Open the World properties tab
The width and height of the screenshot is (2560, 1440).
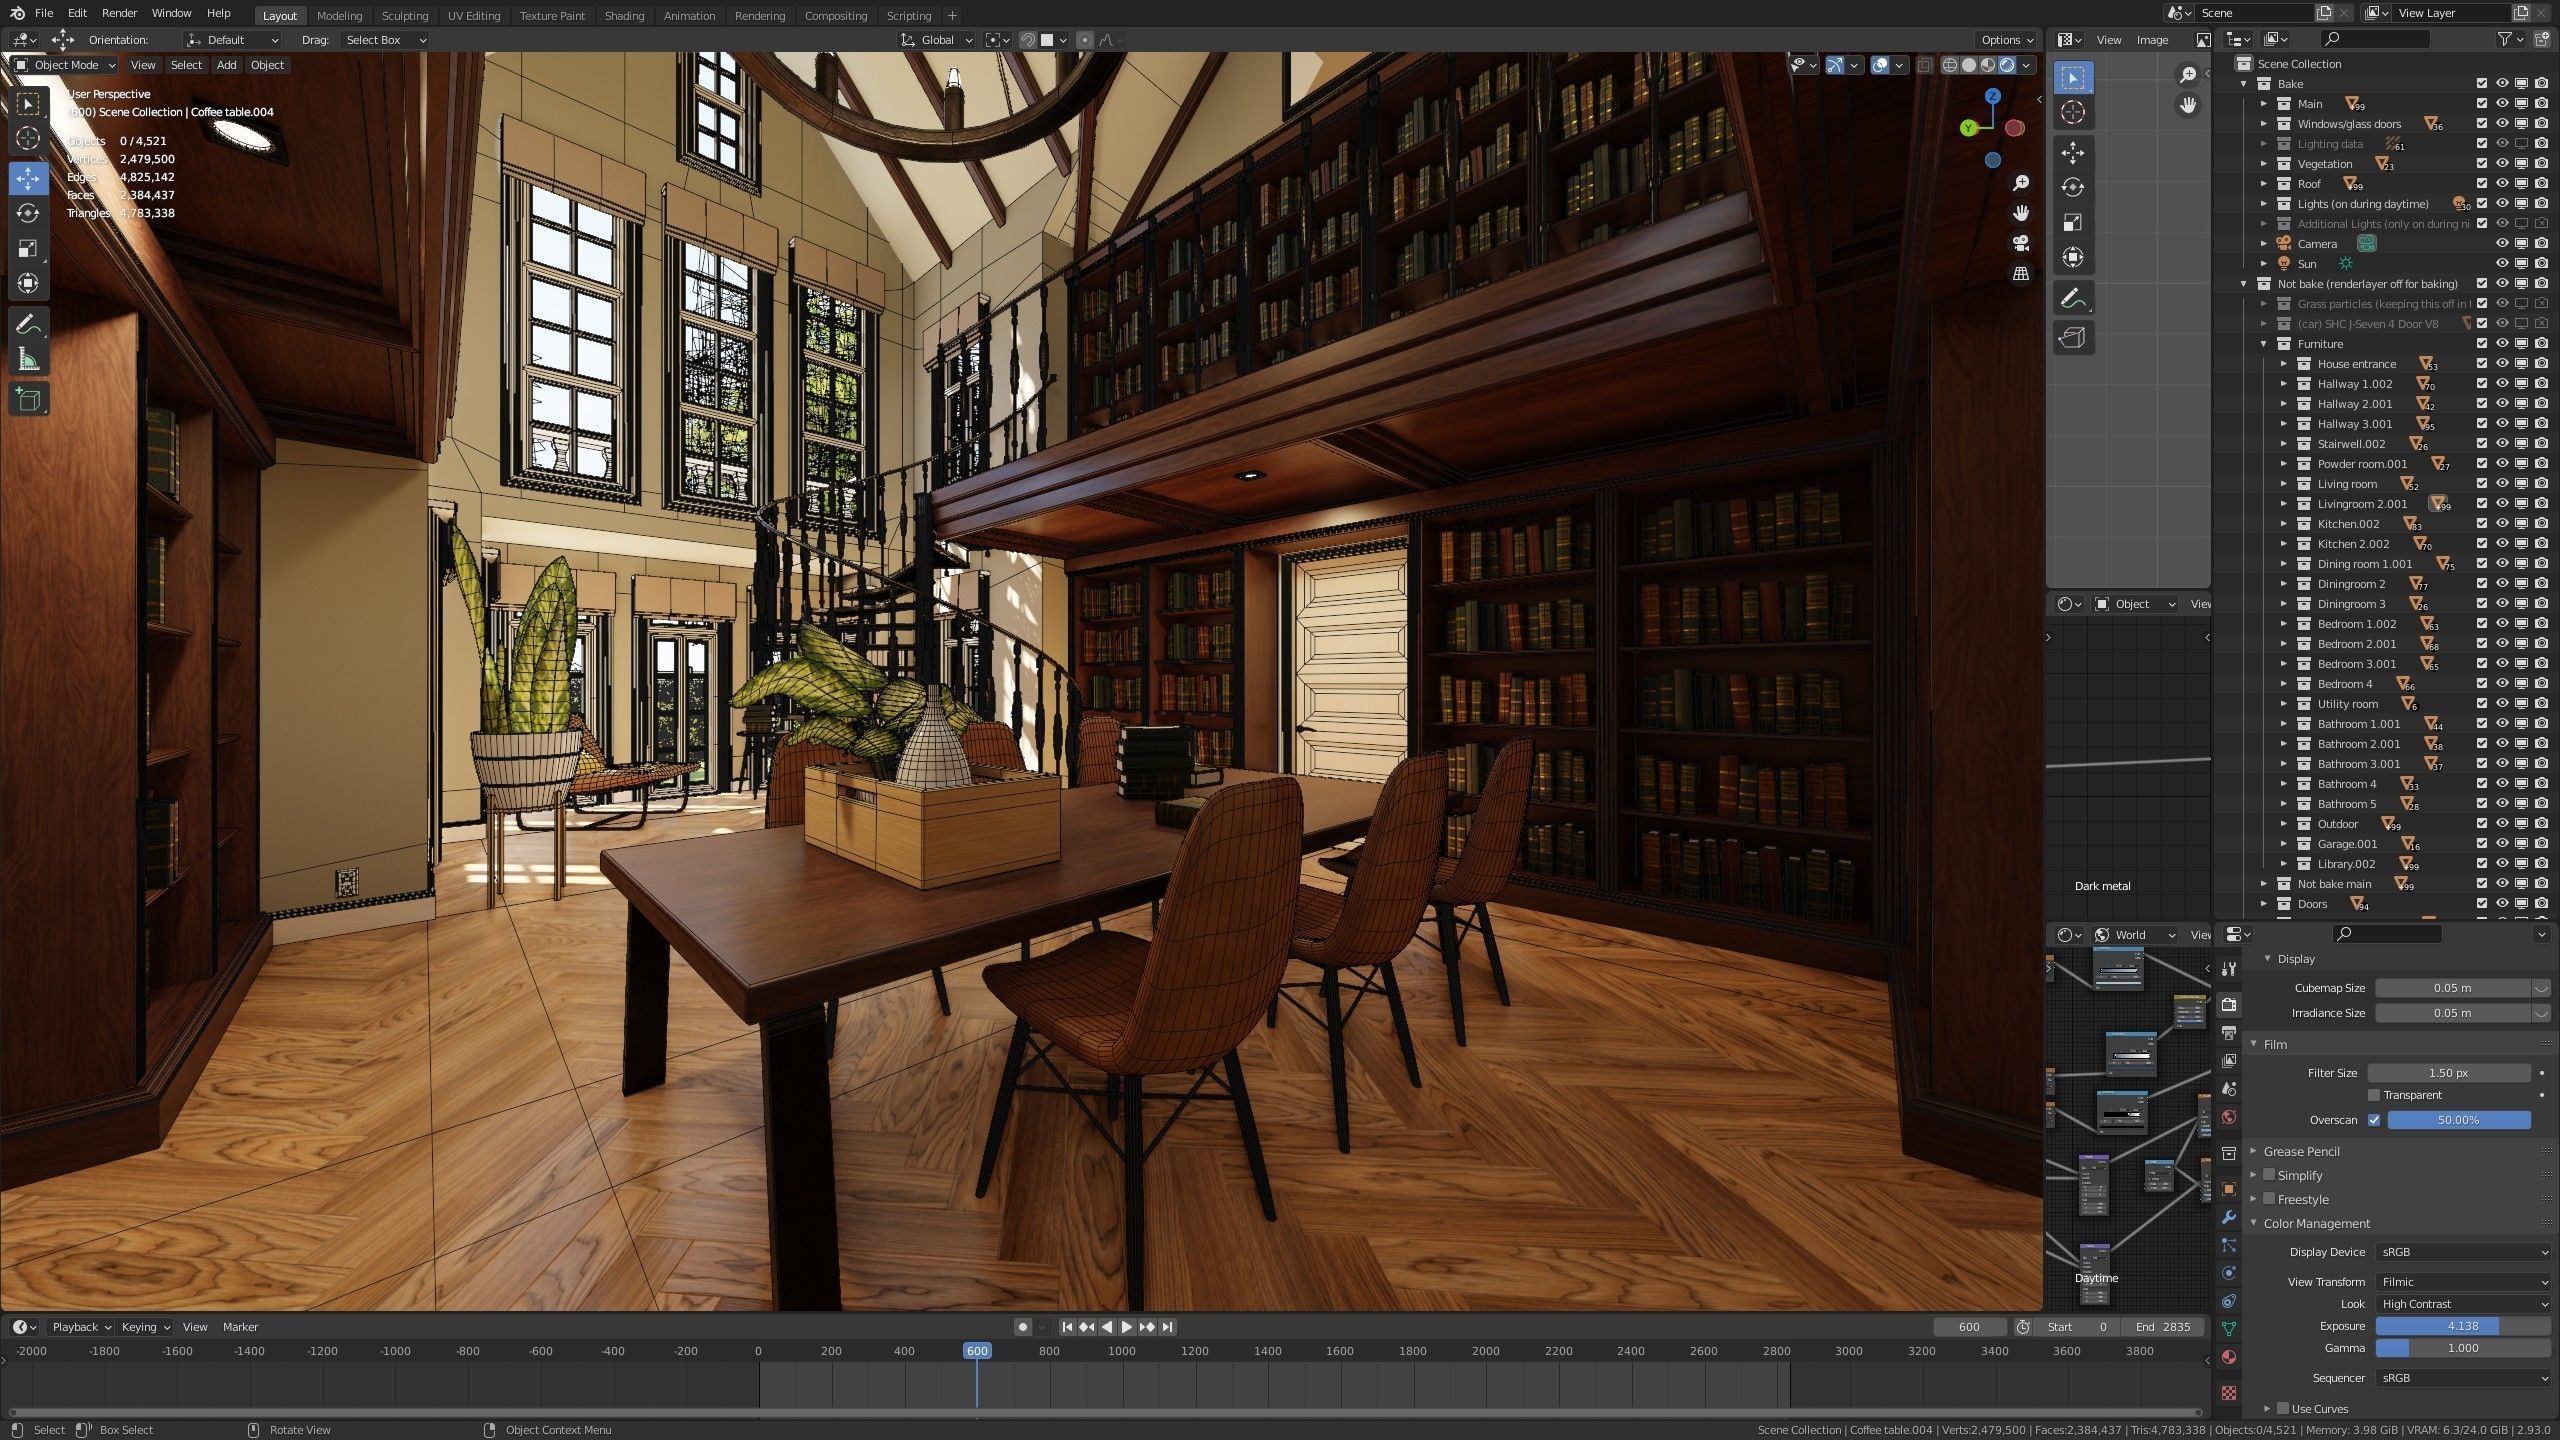coord(2229,1117)
